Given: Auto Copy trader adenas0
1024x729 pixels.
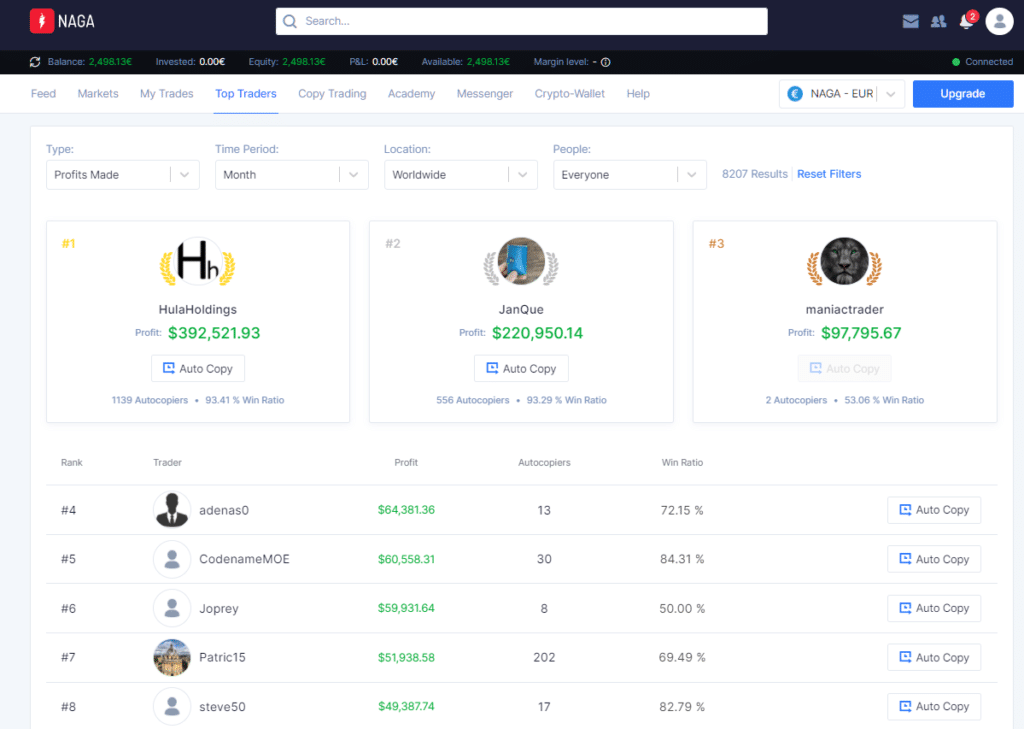Looking at the screenshot, I should coord(934,510).
